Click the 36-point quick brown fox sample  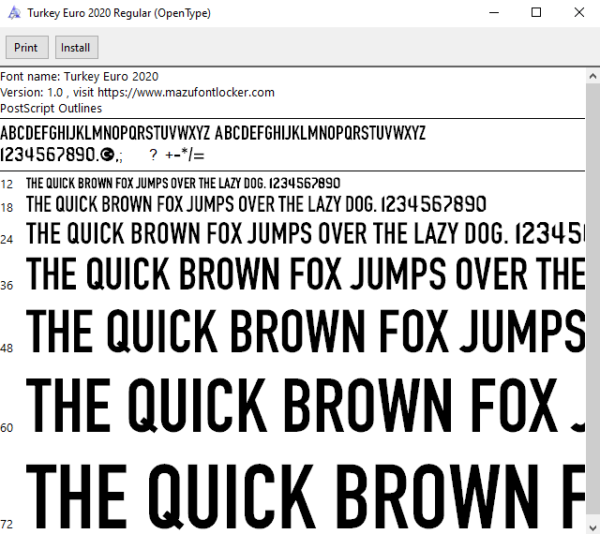305,274
